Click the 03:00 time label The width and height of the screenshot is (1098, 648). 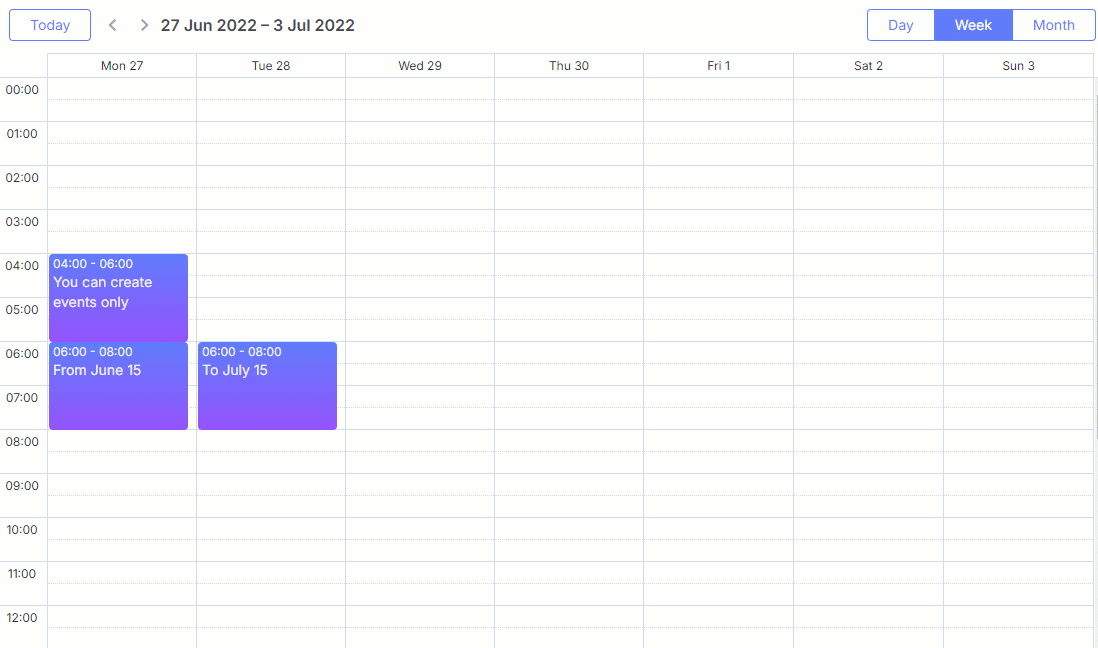point(22,222)
